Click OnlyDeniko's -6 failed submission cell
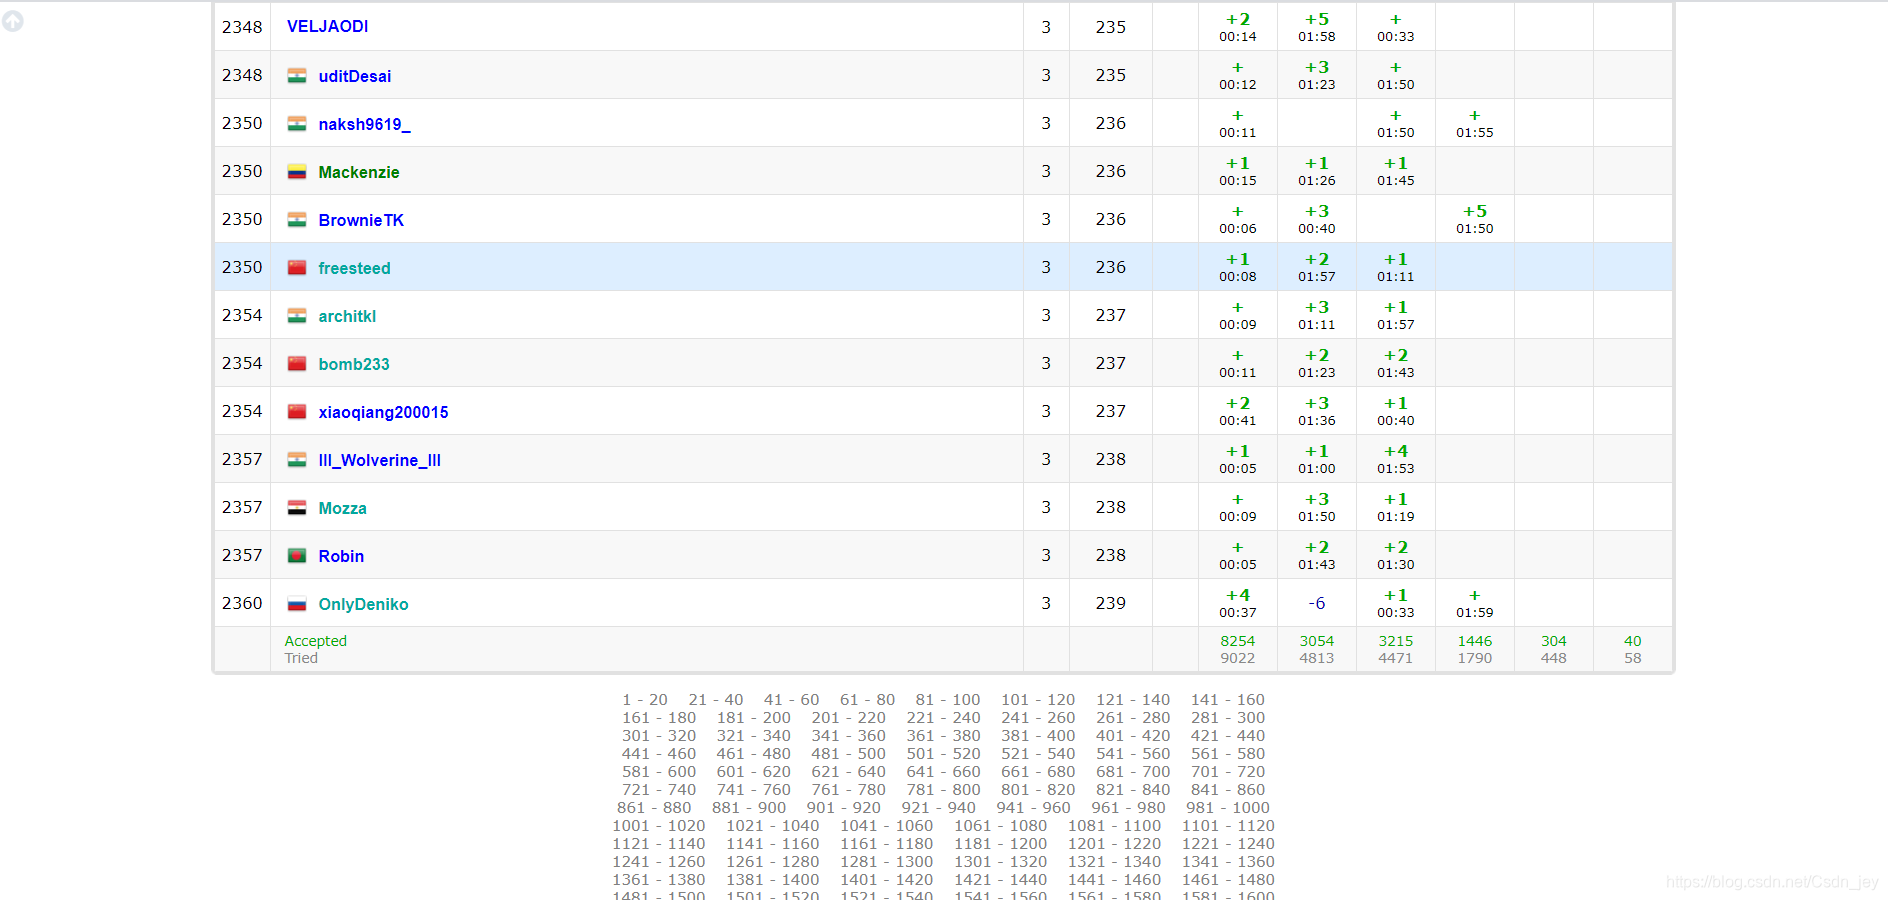 (x=1317, y=603)
